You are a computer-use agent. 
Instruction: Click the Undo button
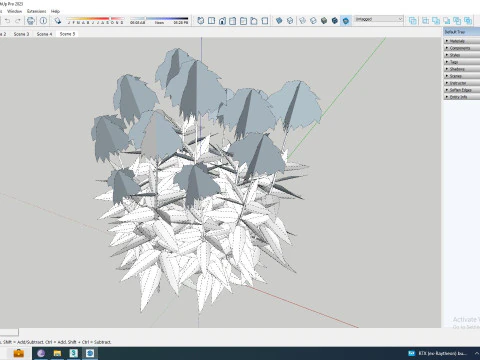pyautogui.click(x=7, y=21)
